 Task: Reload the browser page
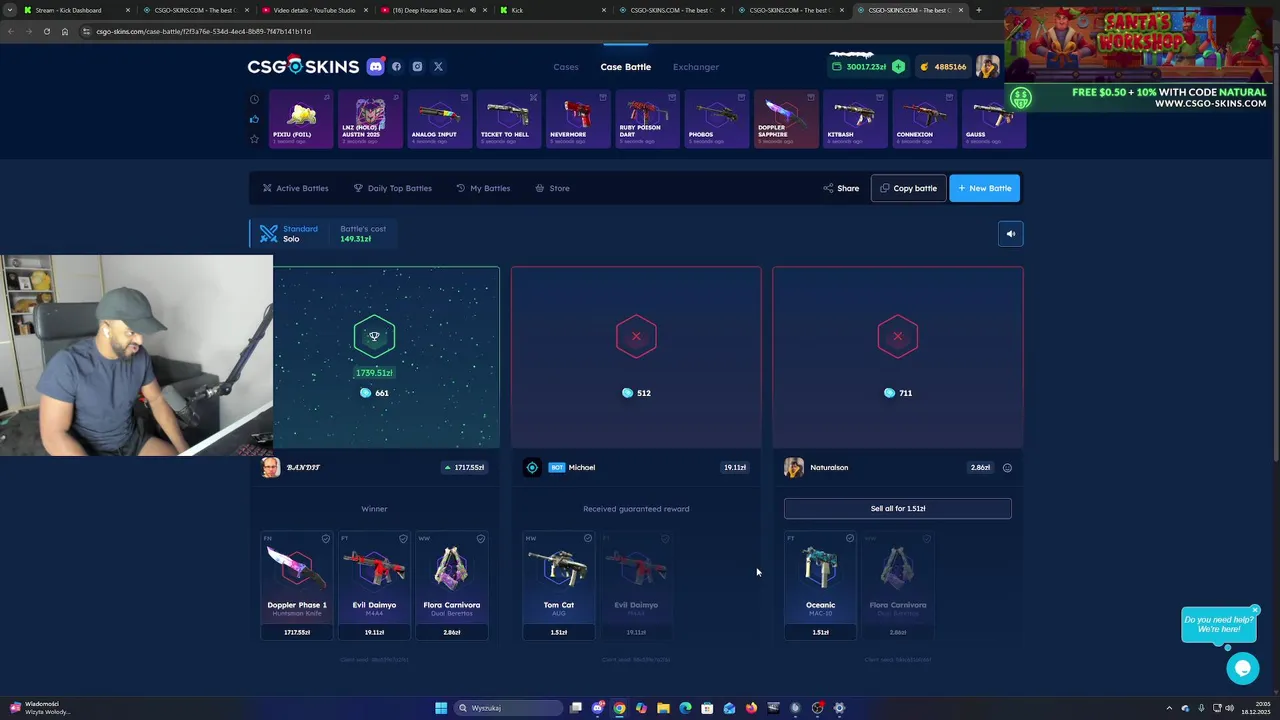click(46, 31)
